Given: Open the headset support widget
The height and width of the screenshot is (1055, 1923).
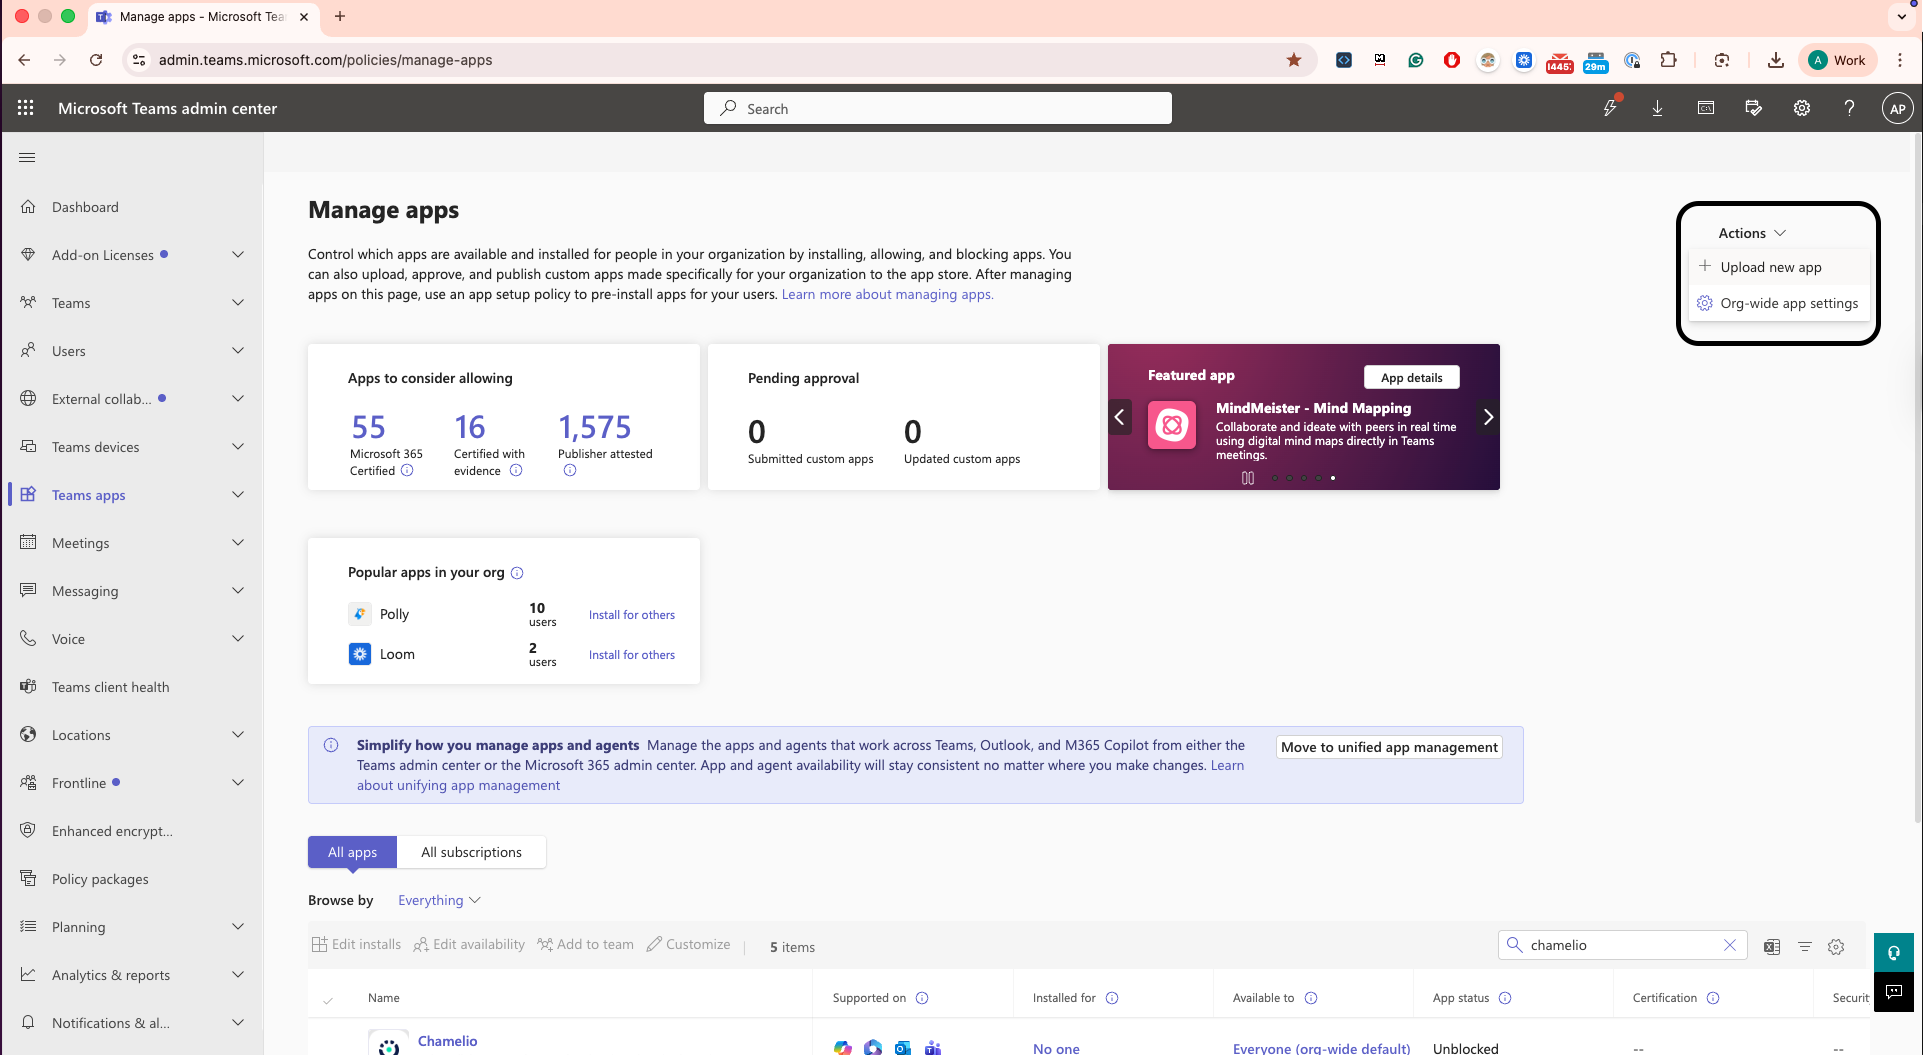Looking at the screenshot, I should (x=1894, y=953).
